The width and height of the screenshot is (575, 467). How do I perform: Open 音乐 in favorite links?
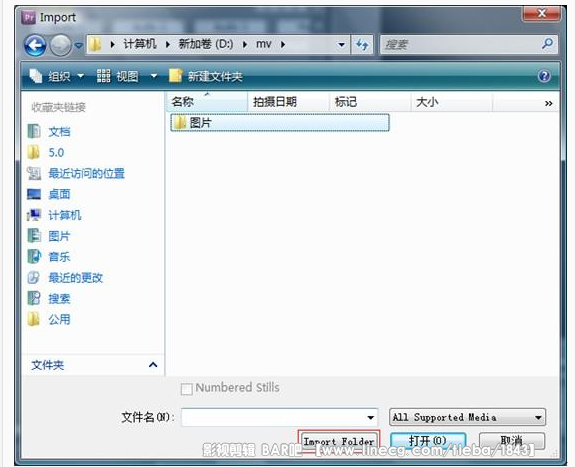(59, 257)
